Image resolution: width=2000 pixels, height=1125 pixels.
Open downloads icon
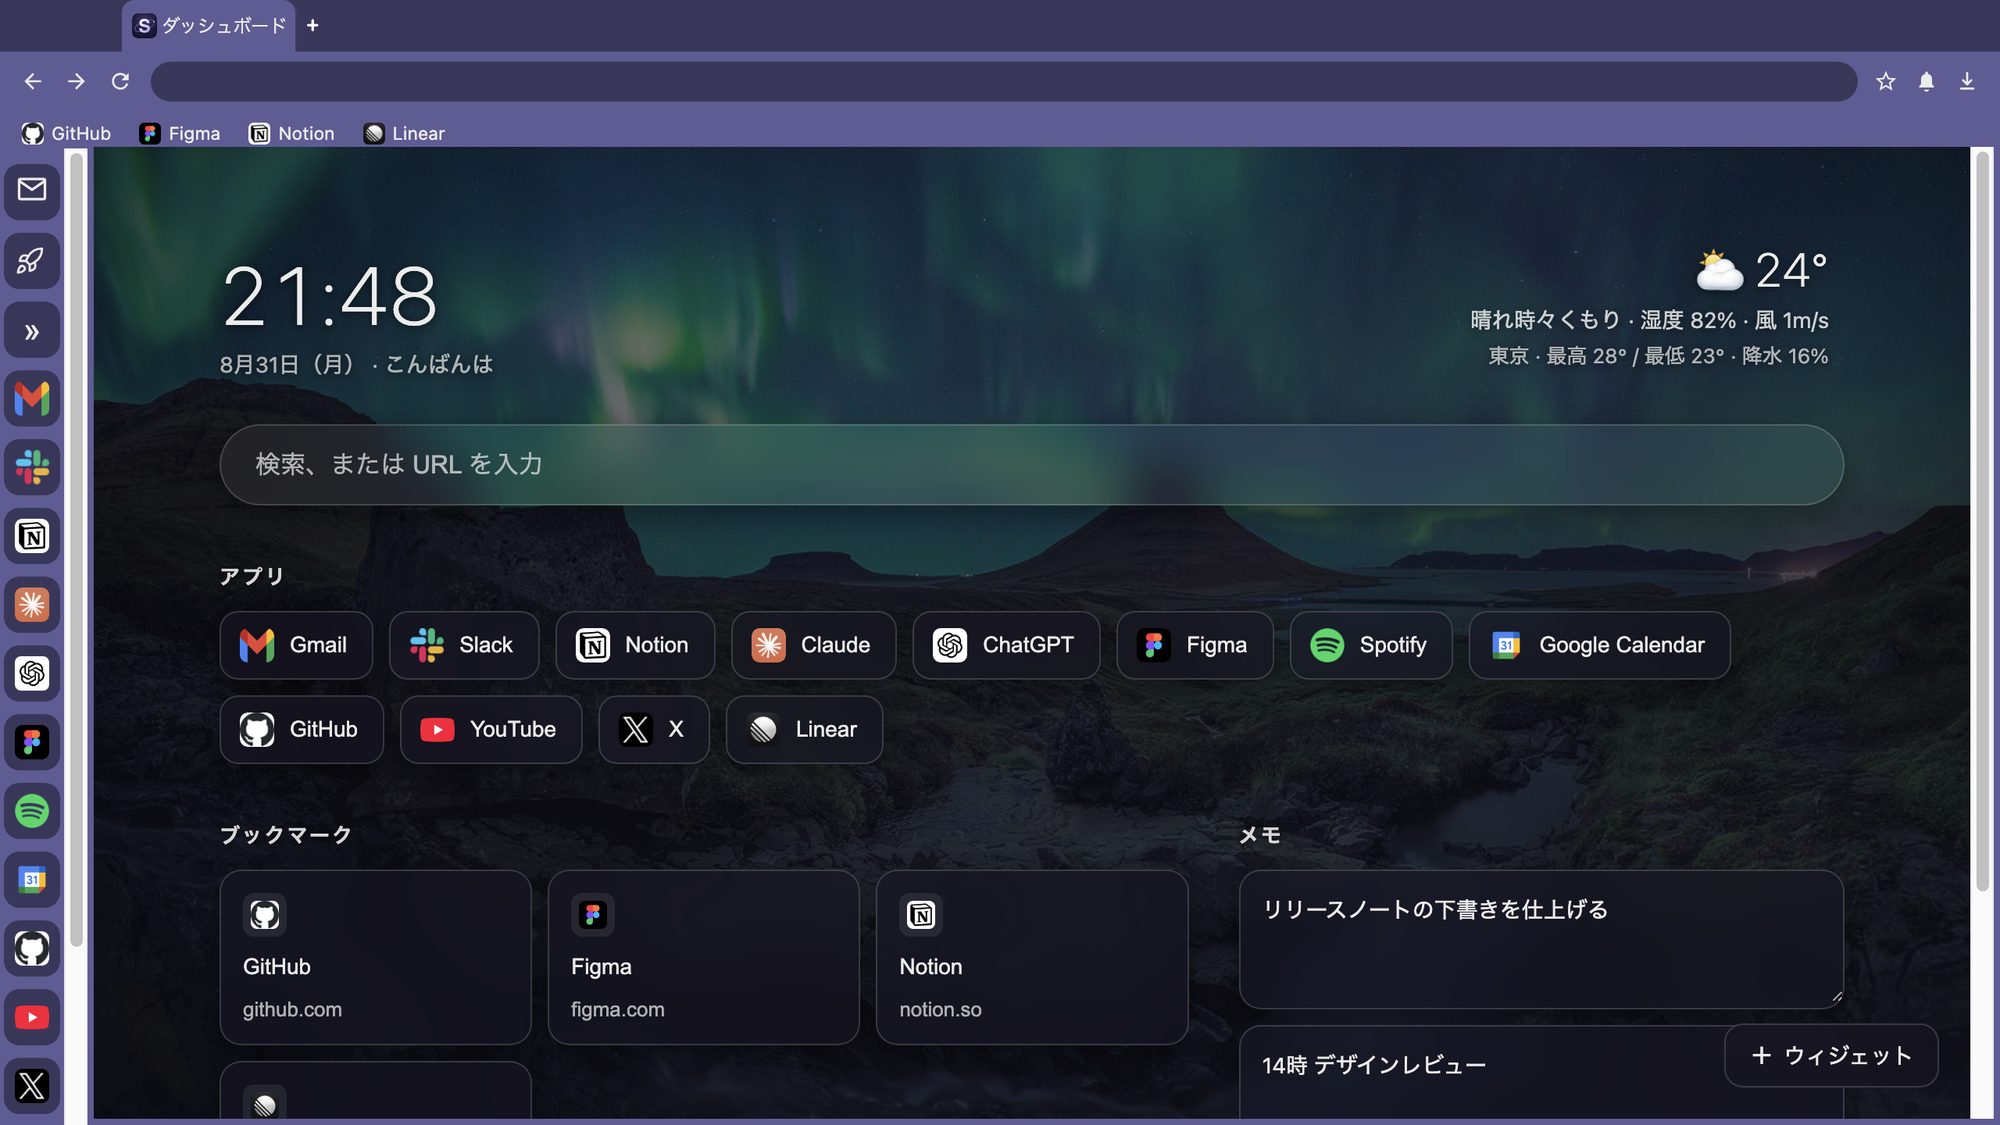1967,81
